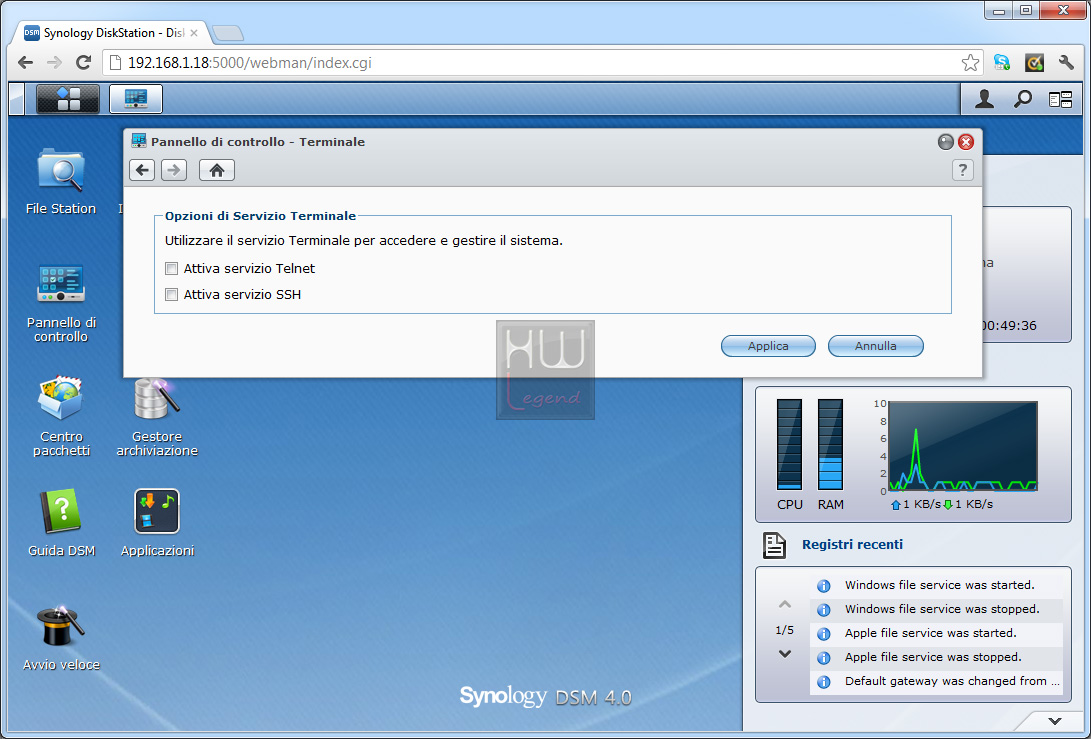1091x739 pixels.
Task: Open help for the Terminale panel
Action: point(962,170)
